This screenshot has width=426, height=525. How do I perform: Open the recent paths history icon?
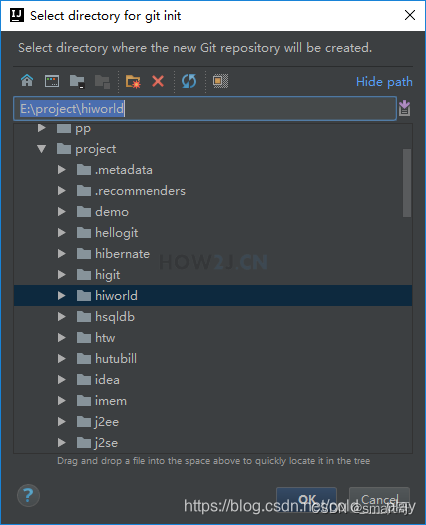(x=405, y=108)
